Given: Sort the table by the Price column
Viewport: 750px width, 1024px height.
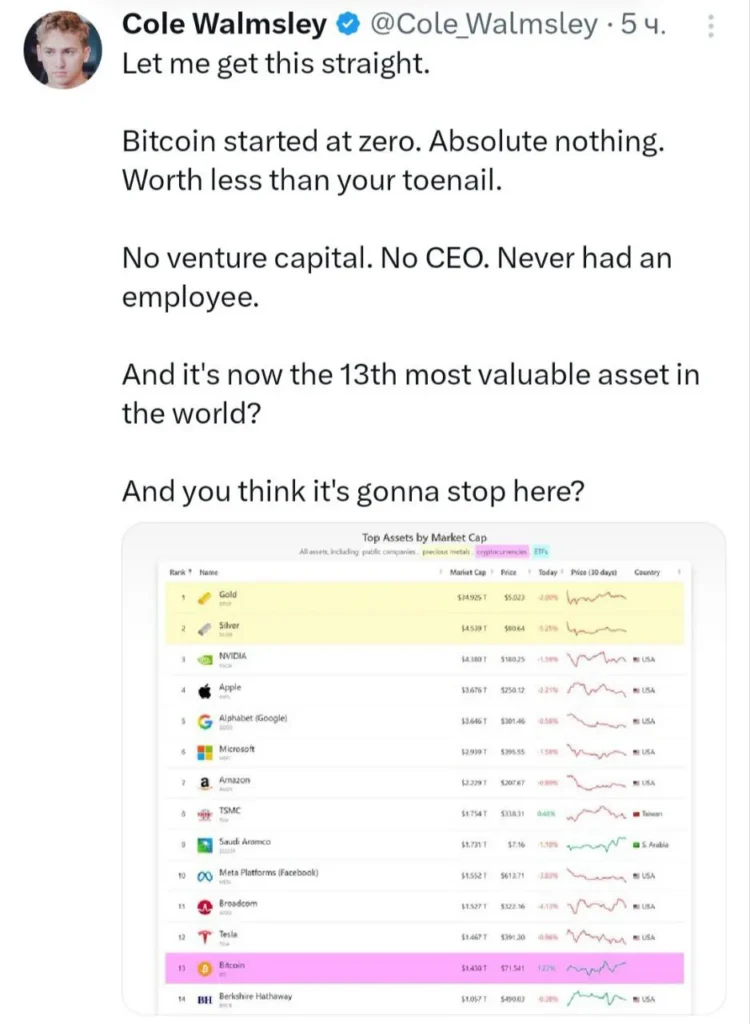Looking at the screenshot, I should coord(508,572).
